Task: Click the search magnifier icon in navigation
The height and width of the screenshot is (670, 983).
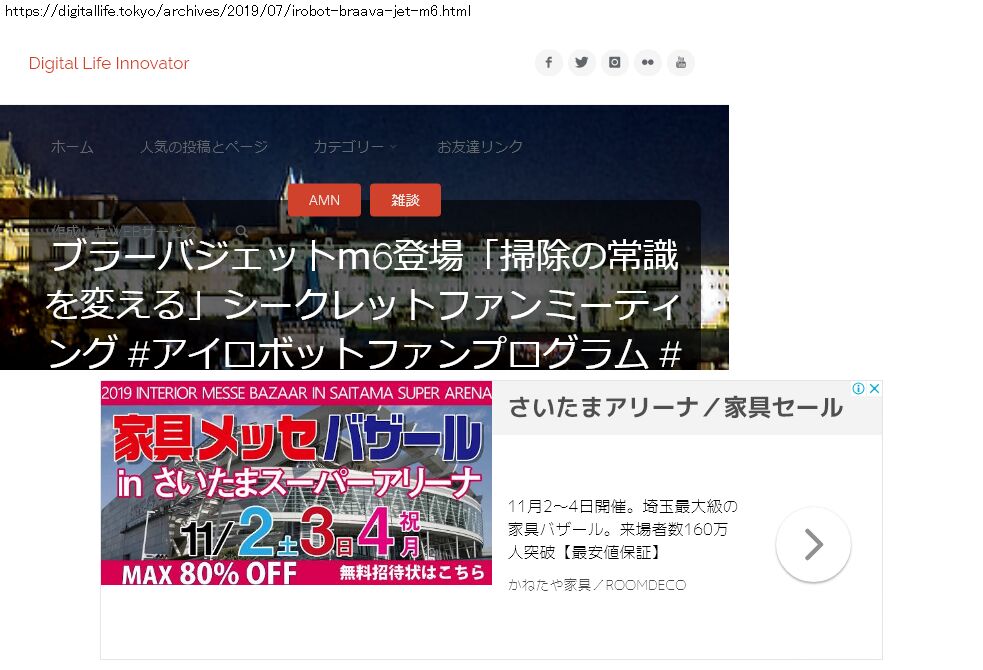Action: coord(241,231)
